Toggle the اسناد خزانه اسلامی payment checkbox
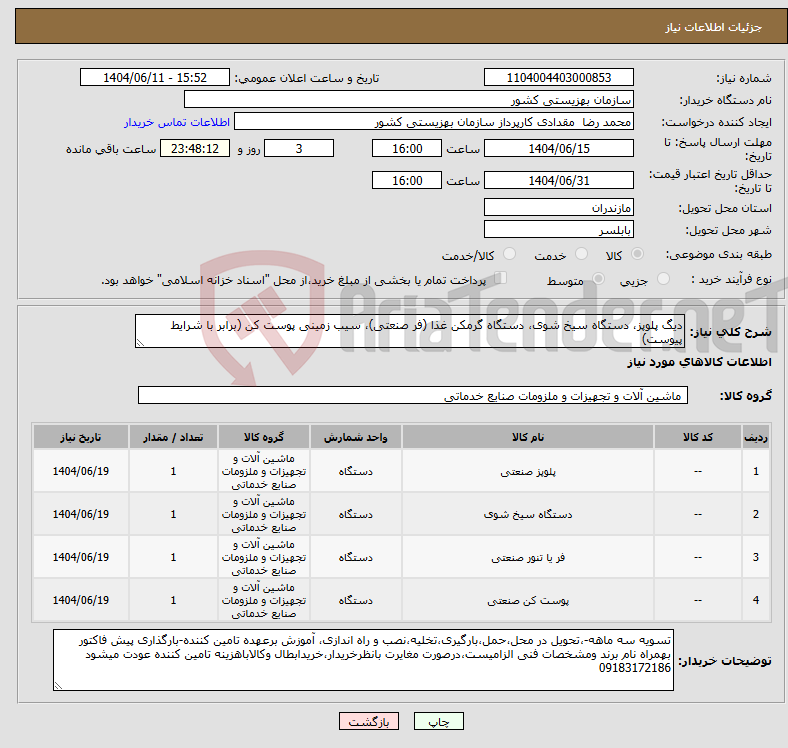Screen dimensions: 788x748 501,278
